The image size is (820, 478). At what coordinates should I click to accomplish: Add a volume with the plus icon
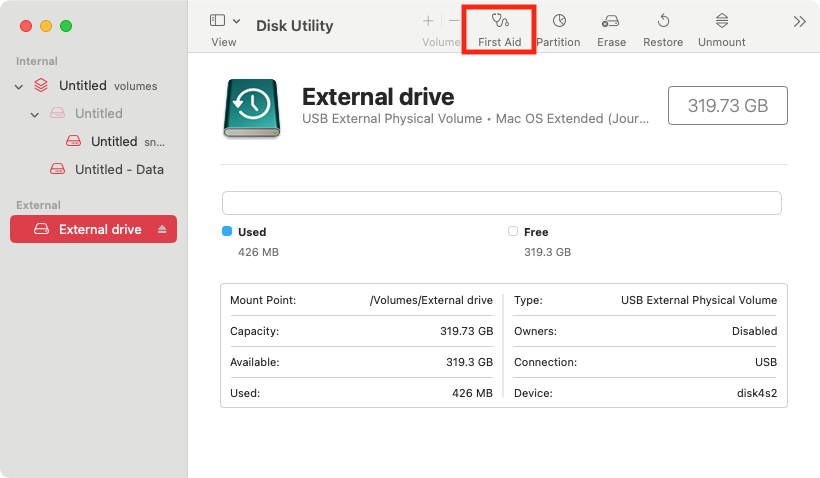[428, 21]
